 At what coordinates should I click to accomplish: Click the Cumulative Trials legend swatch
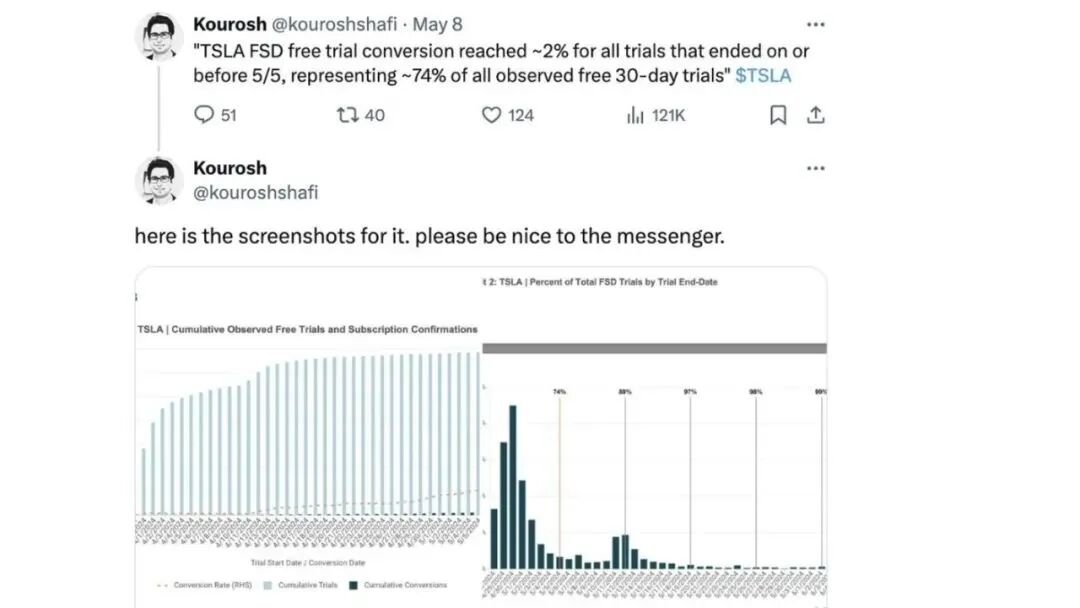(267, 585)
